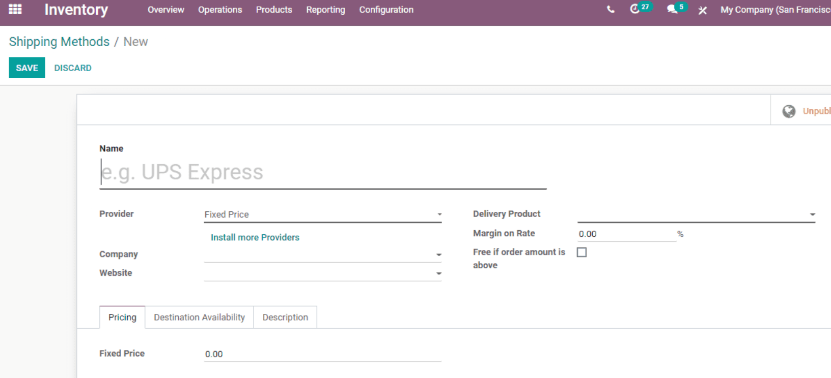
Task: Click the DISCARD button
Action: (73, 68)
